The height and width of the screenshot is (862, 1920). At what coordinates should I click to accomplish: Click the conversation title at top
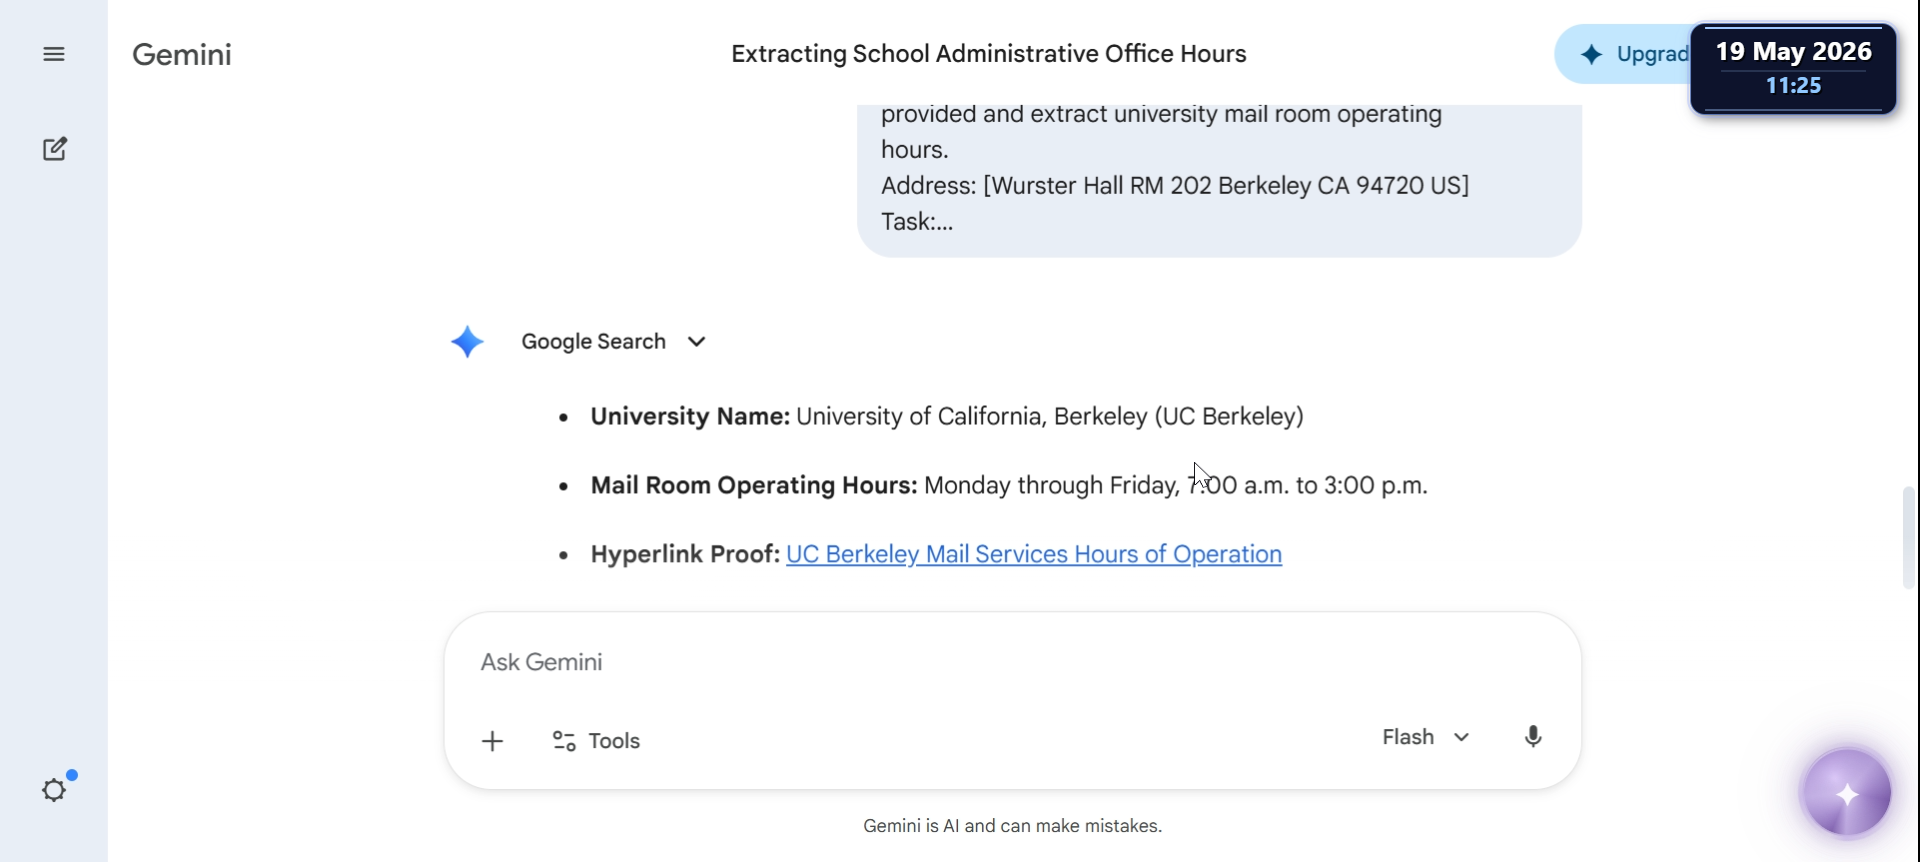(x=988, y=54)
